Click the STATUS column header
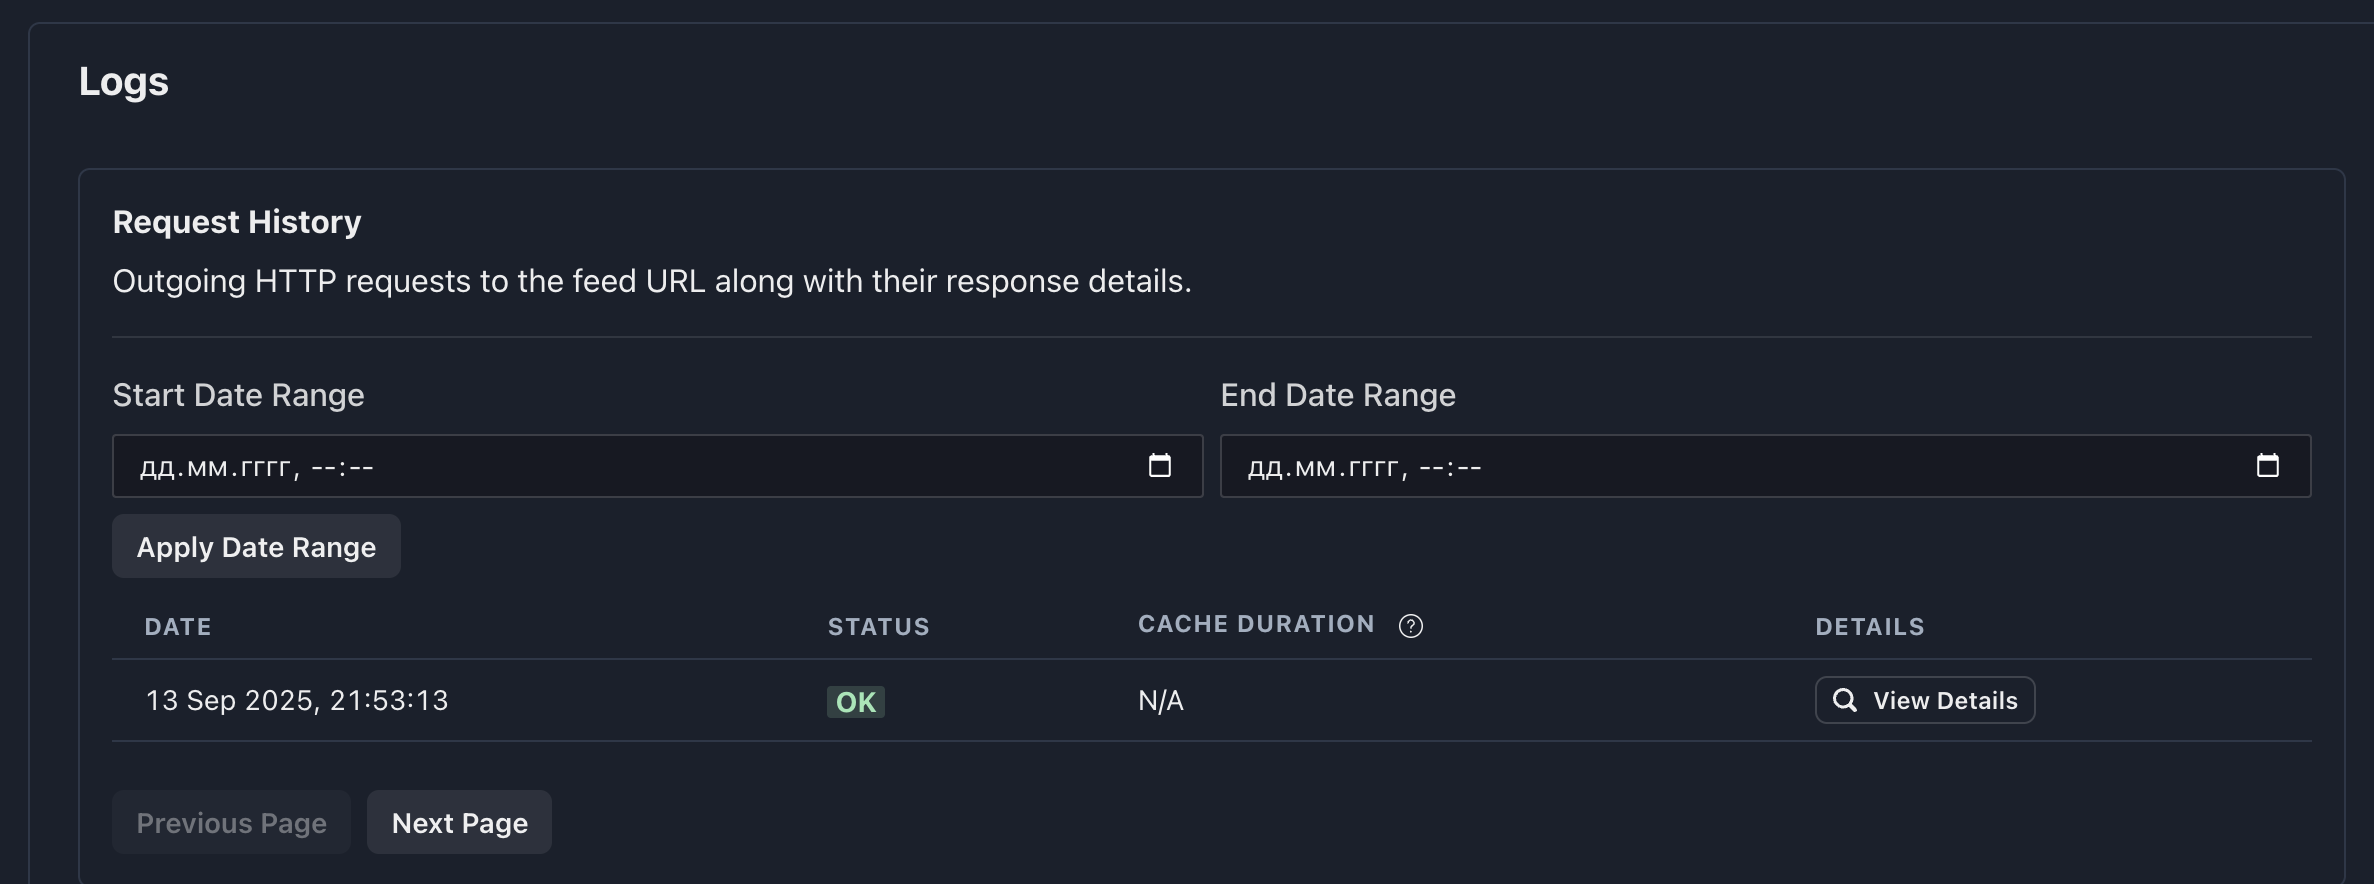The image size is (2374, 884). click(878, 627)
